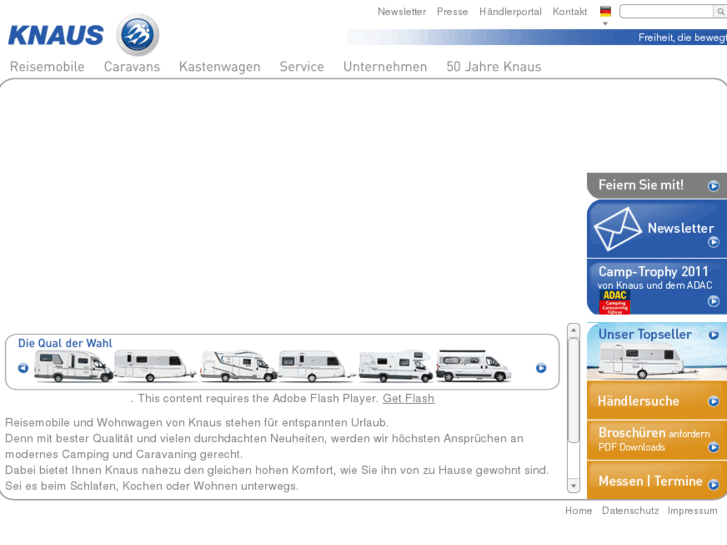Open the Reisemobile menu
Viewport: 727px width, 545px height.
47,67
